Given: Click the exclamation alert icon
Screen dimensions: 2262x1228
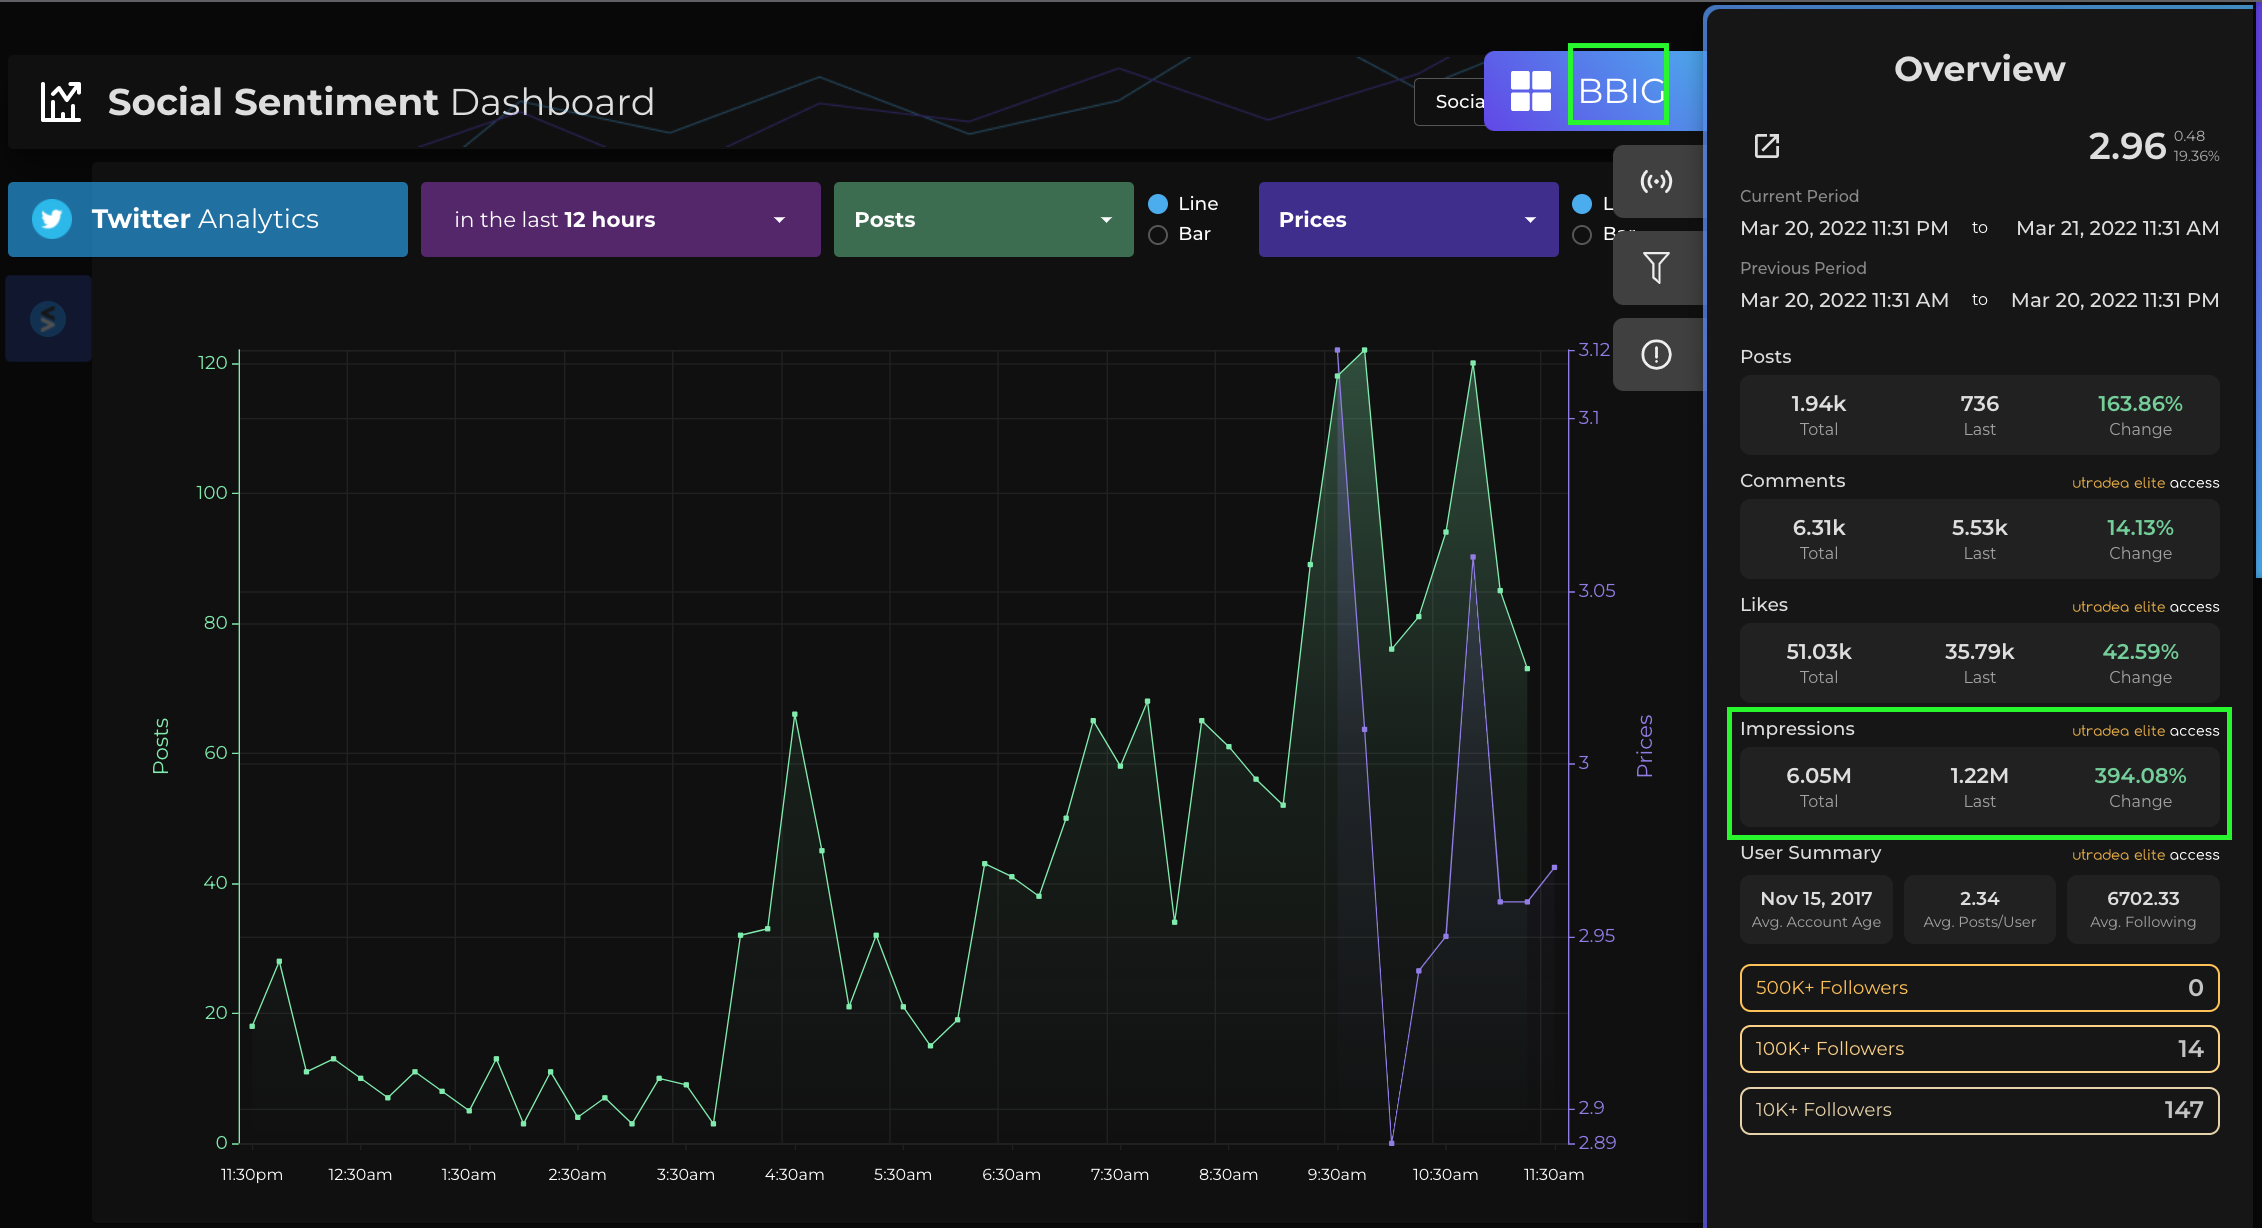Looking at the screenshot, I should pos(1656,354).
